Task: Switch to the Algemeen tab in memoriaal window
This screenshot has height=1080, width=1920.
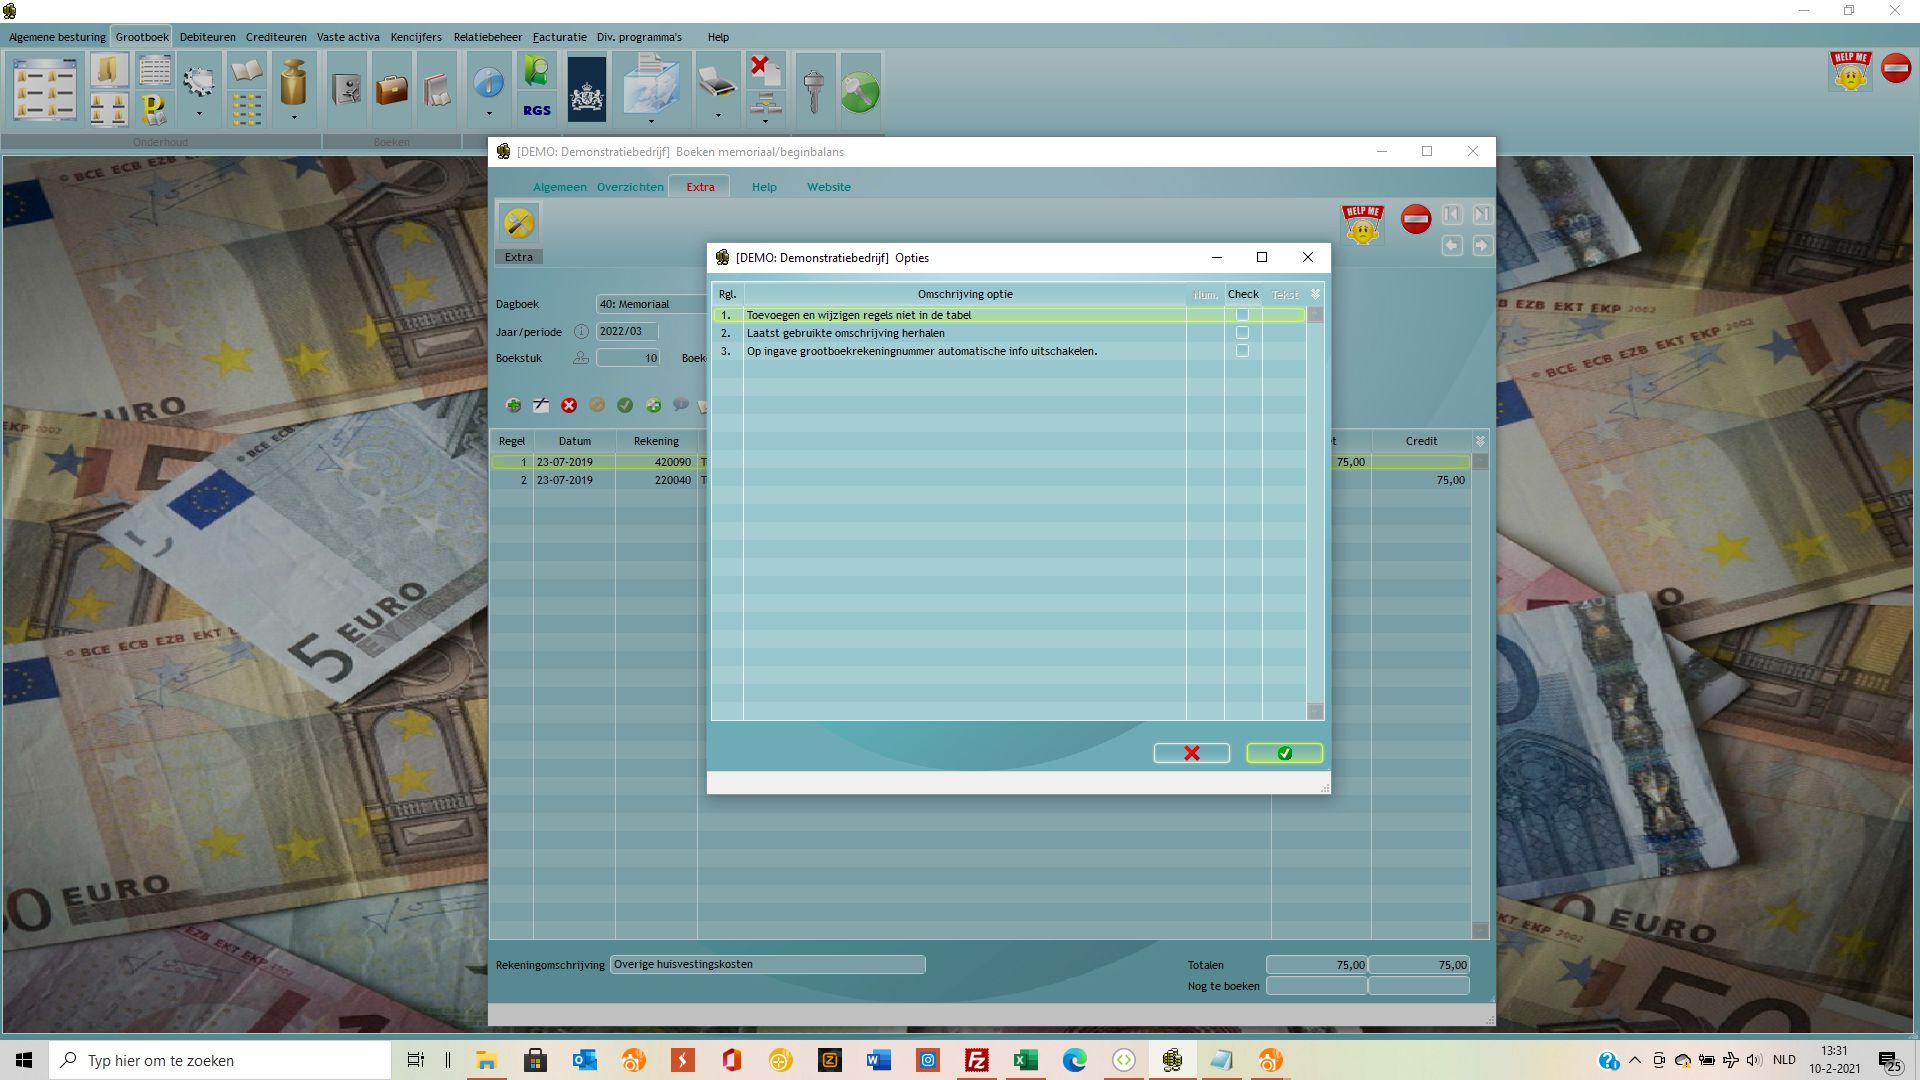Action: 559,187
